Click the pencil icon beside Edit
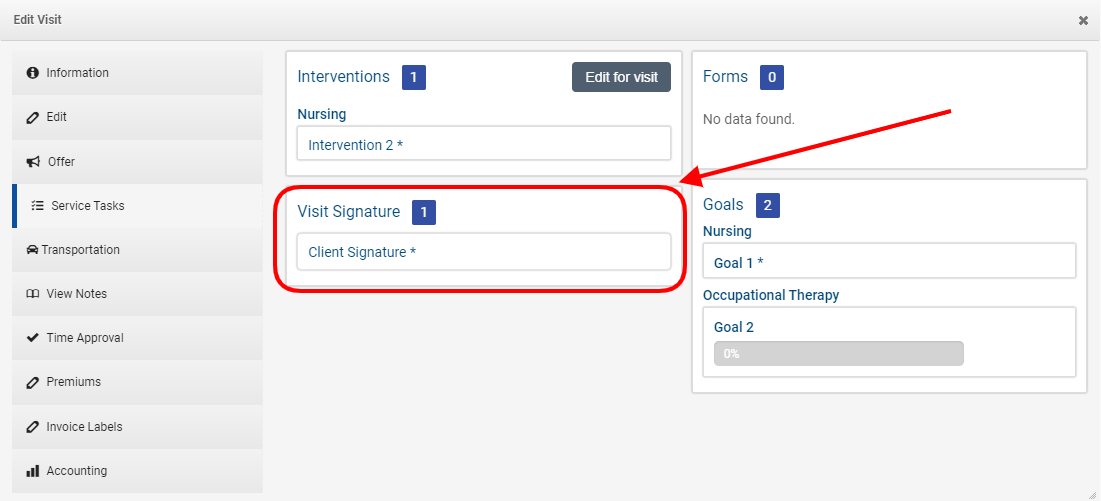 [x=32, y=117]
